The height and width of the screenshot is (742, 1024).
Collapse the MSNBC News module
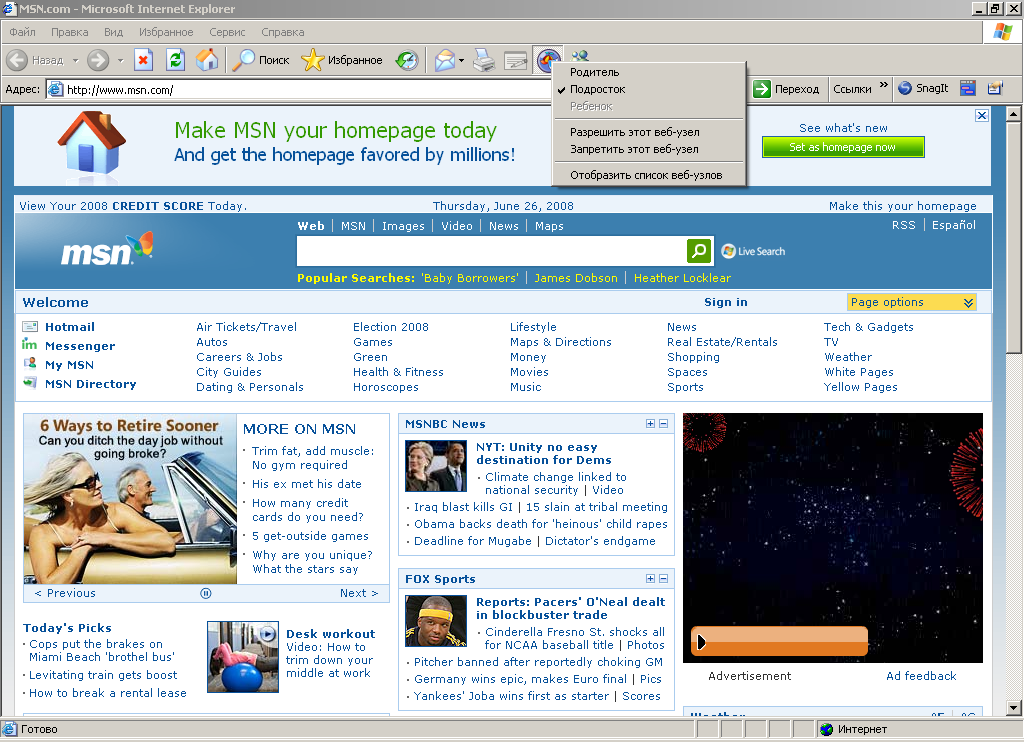[x=664, y=424]
